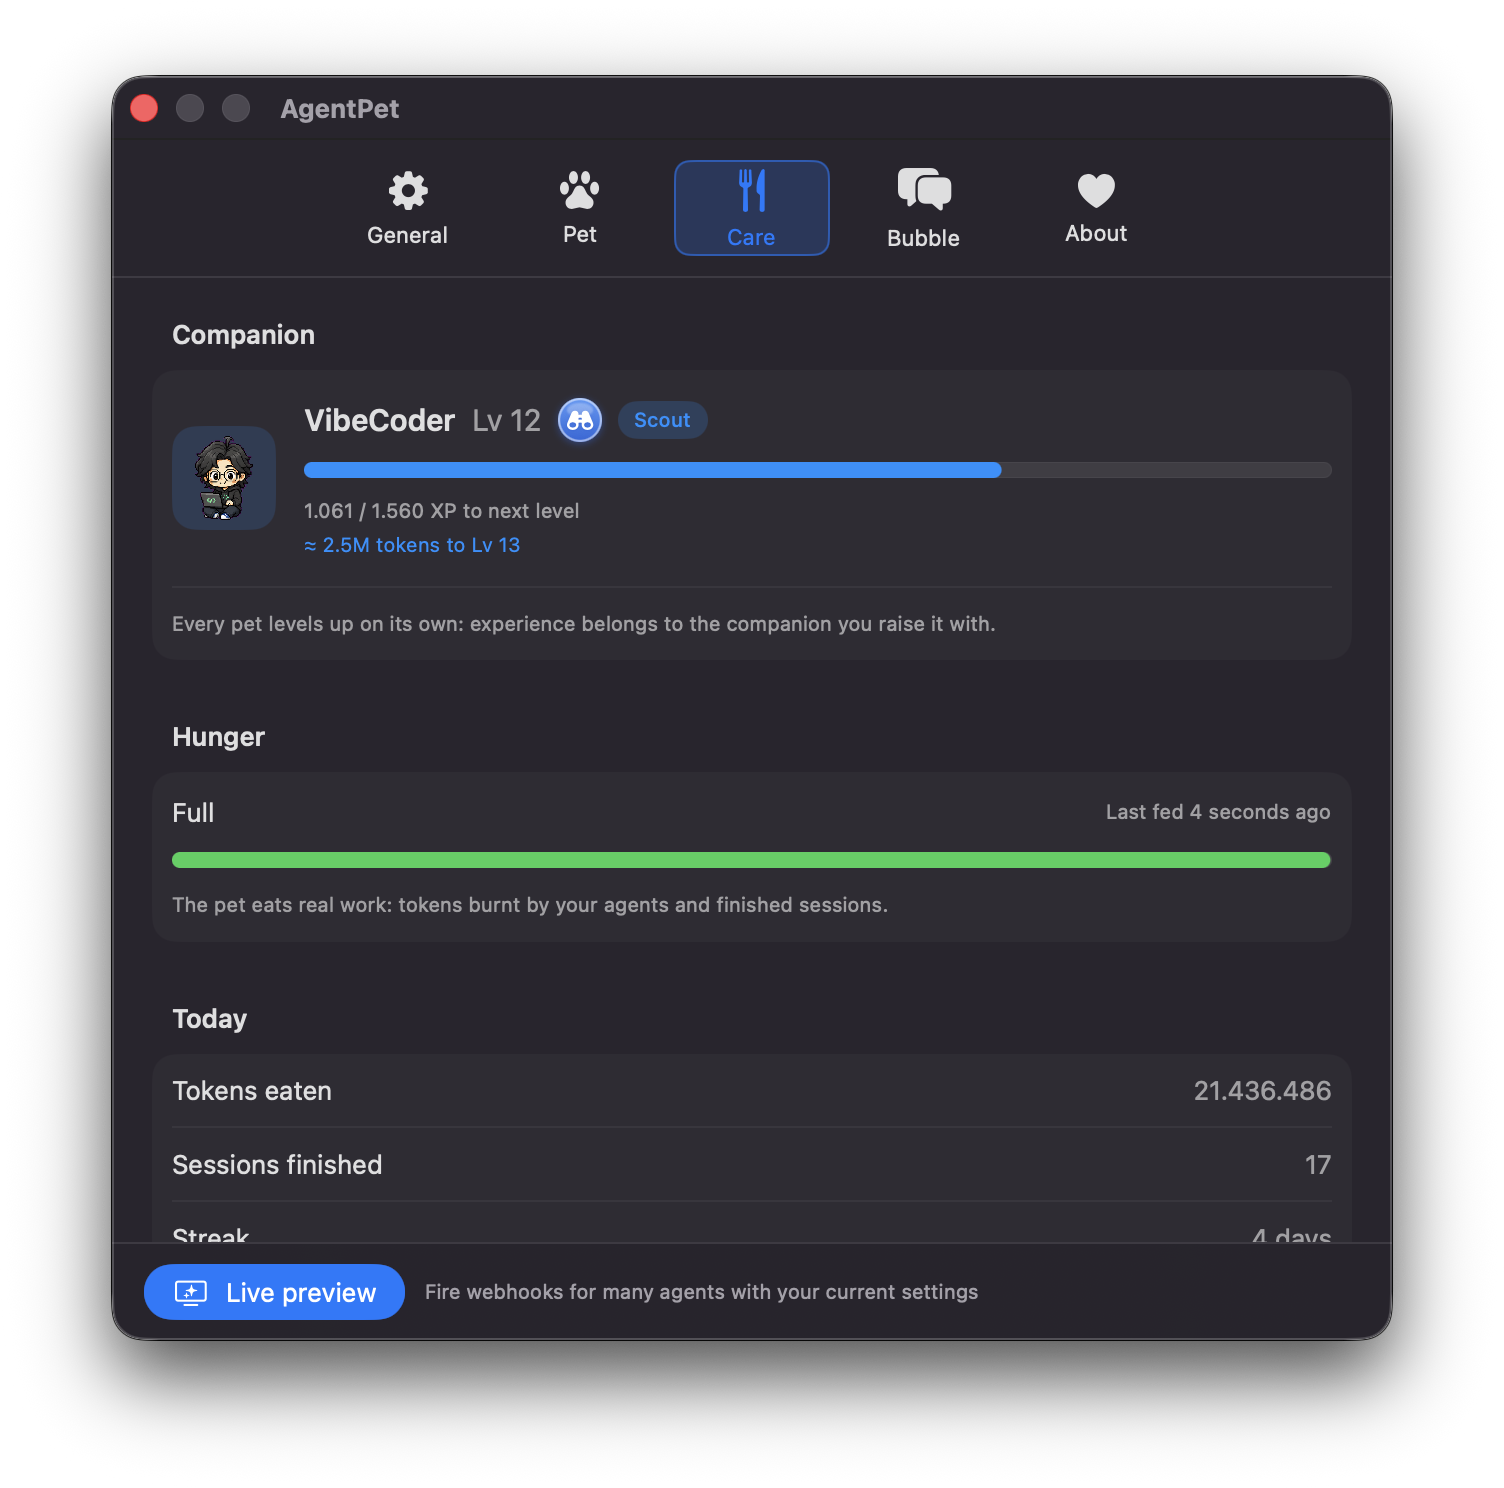Click the Today section heading
The width and height of the screenshot is (1504, 1488).
coord(209,1019)
